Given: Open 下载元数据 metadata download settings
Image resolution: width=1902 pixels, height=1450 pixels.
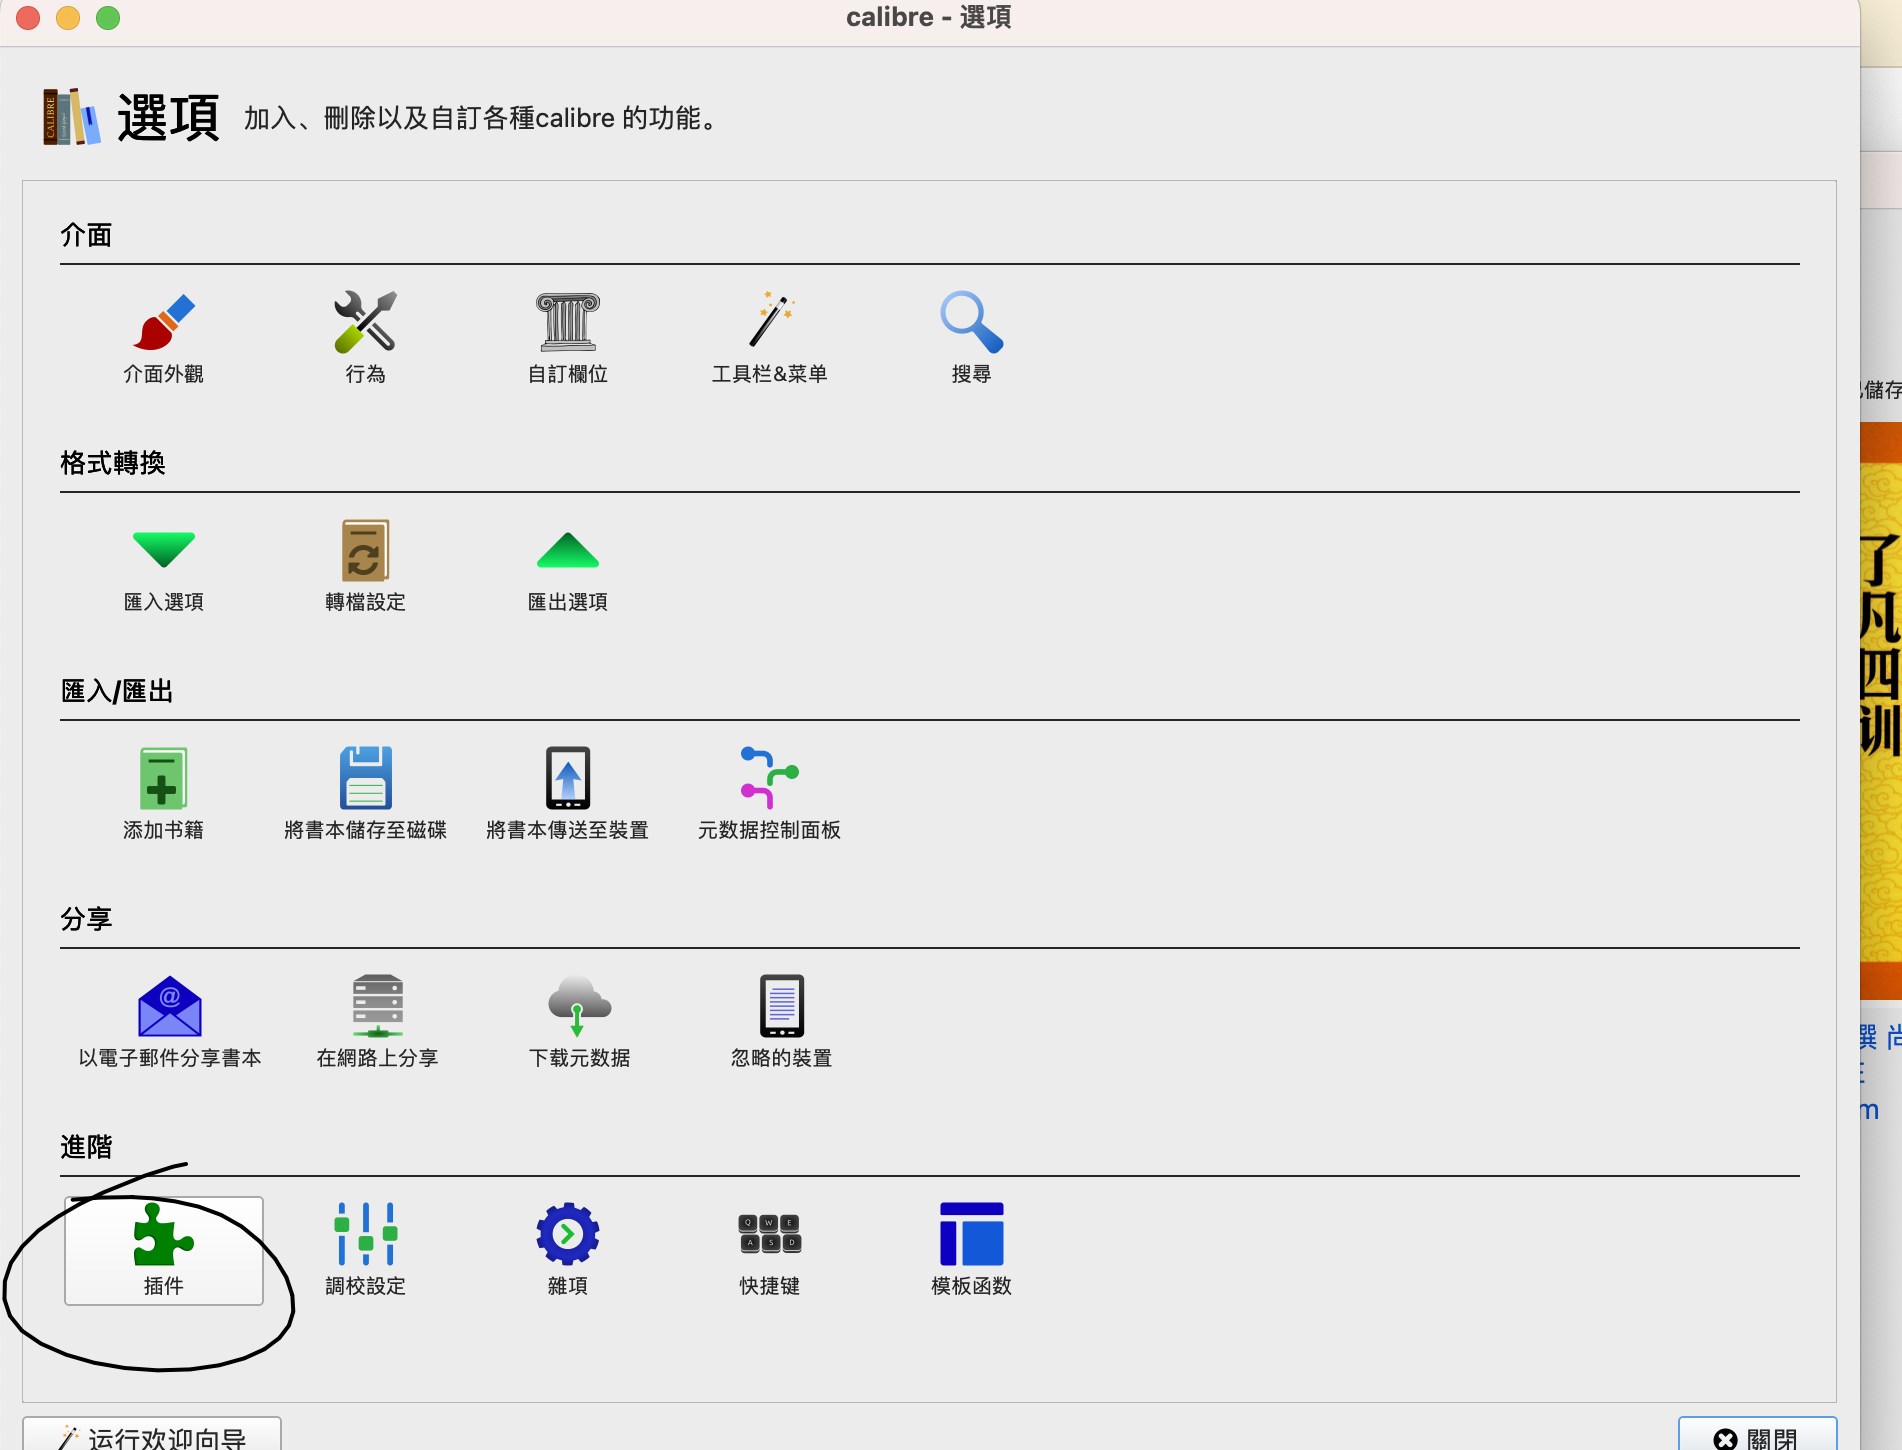Looking at the screenshot, I should [x=579, y=1022].
